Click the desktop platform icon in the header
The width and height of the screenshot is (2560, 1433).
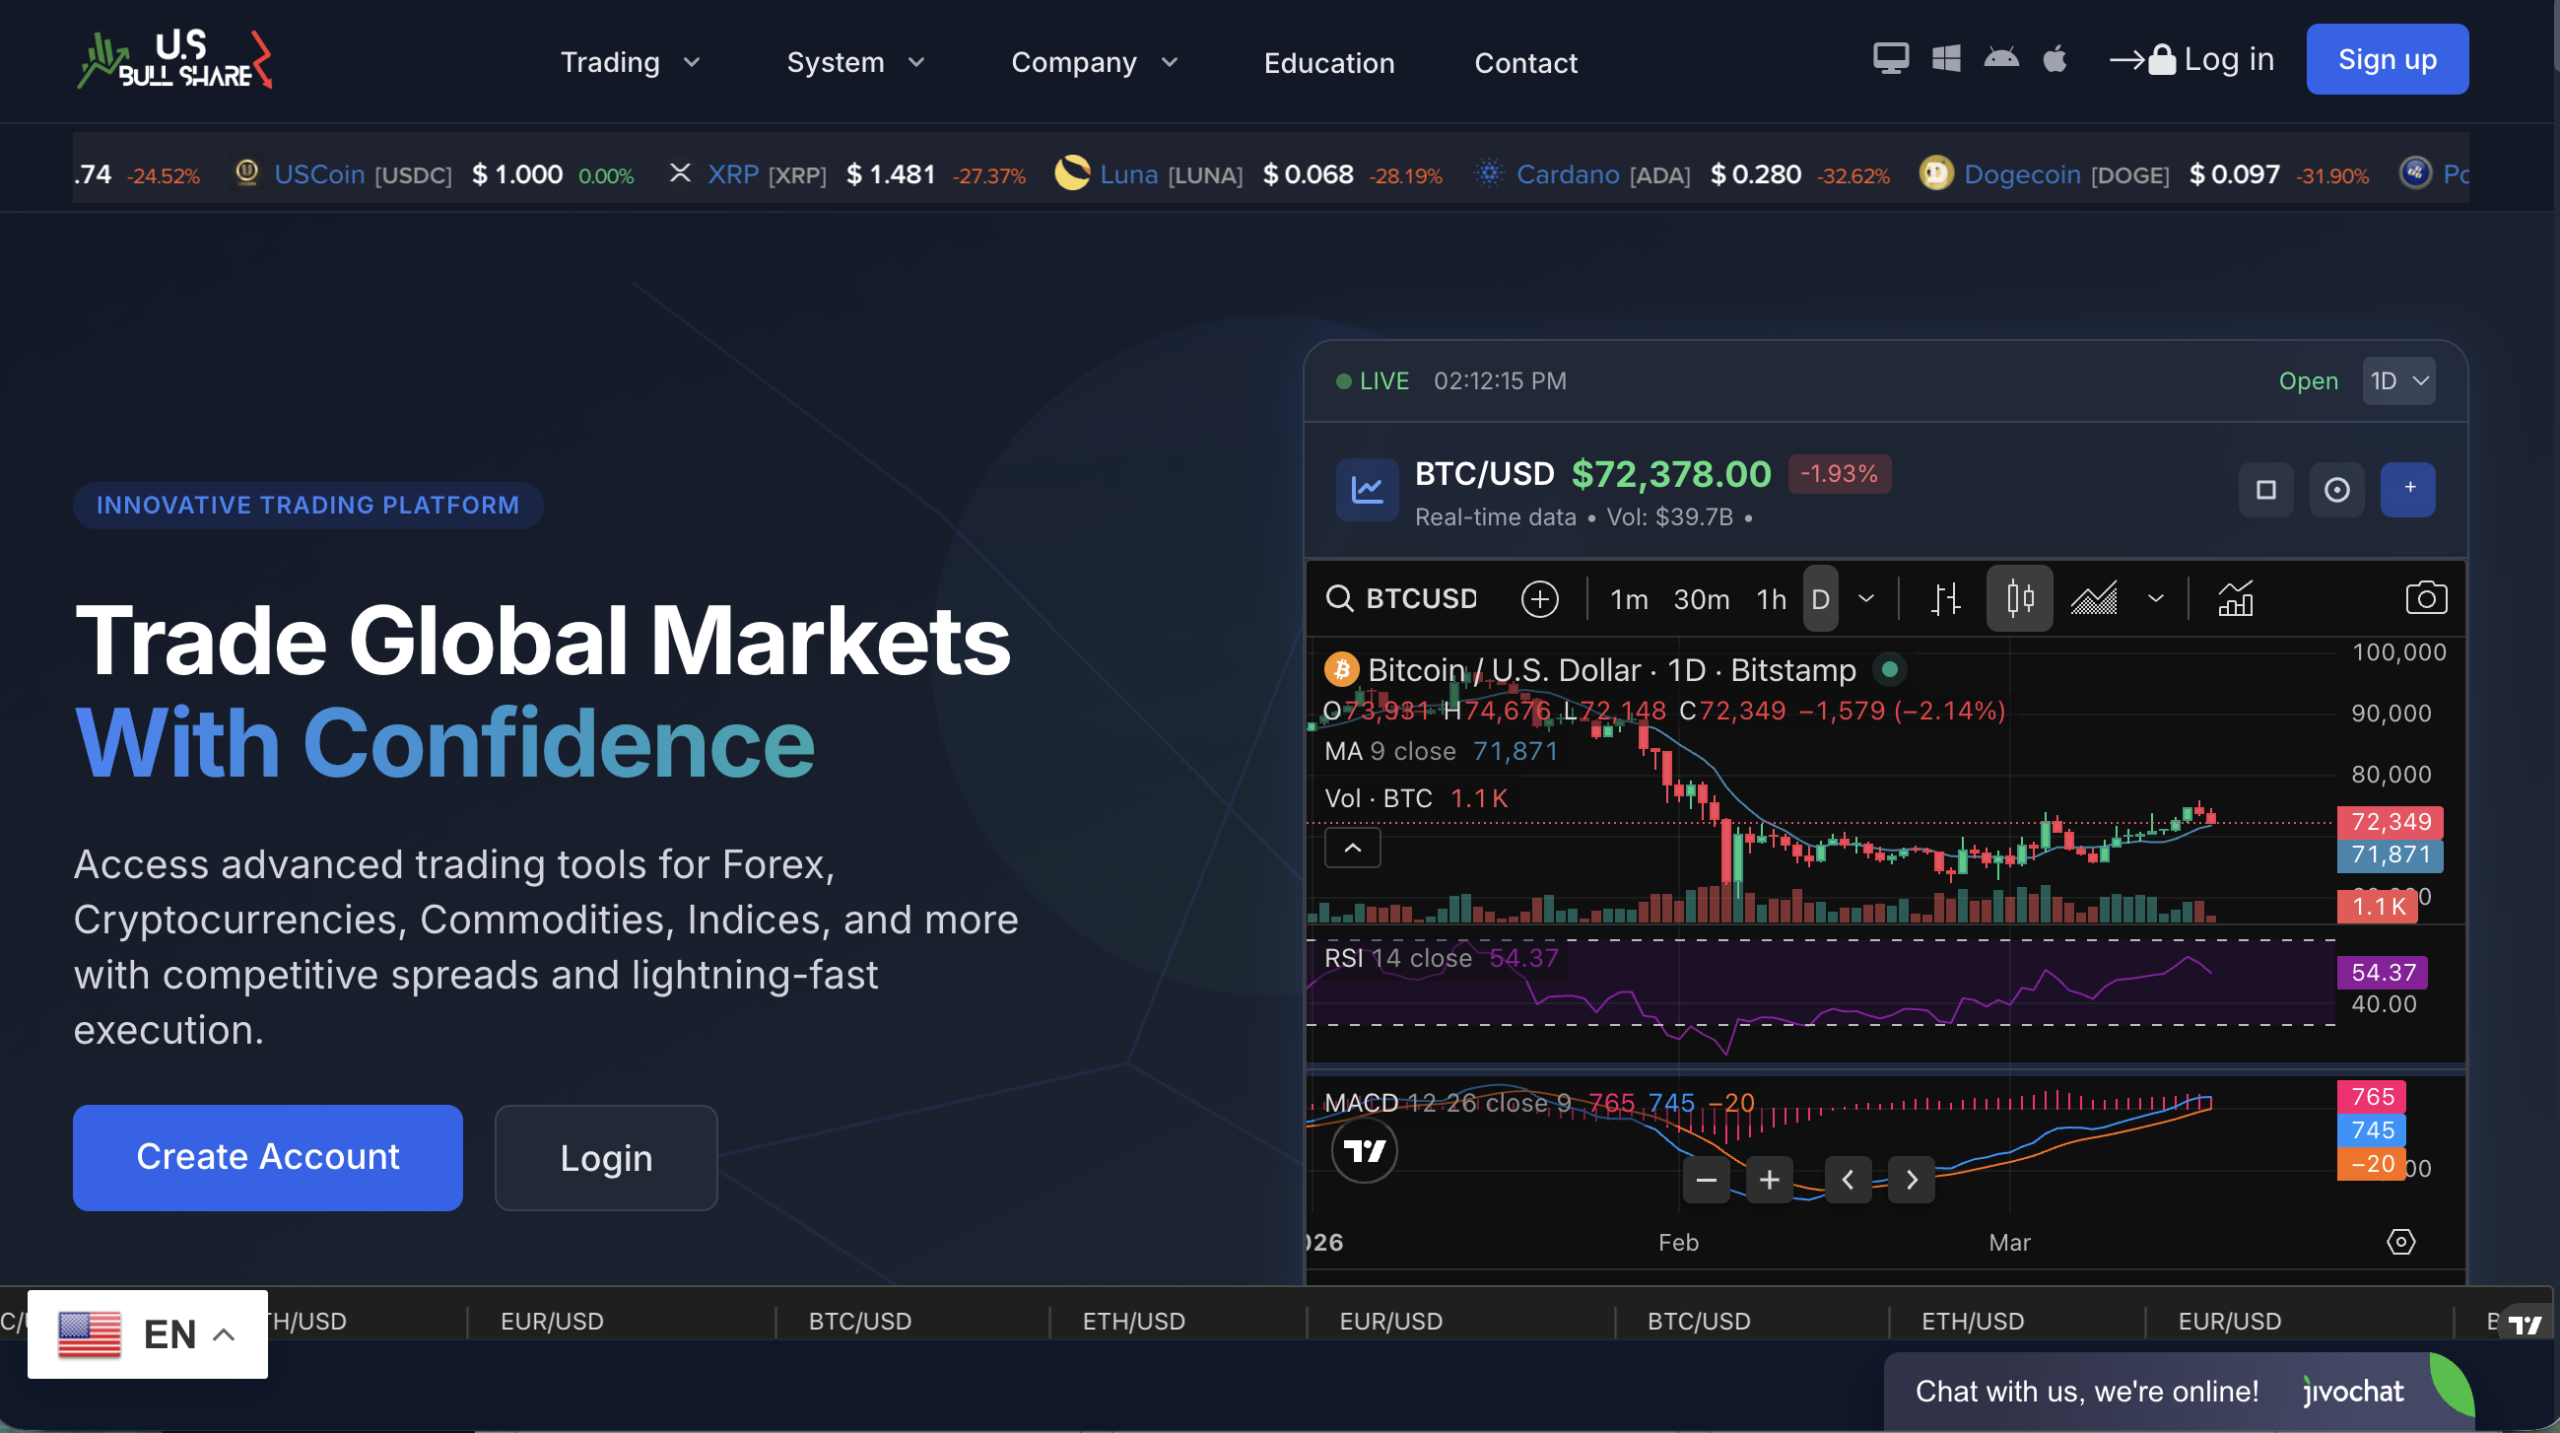(x=1890, y=58)
